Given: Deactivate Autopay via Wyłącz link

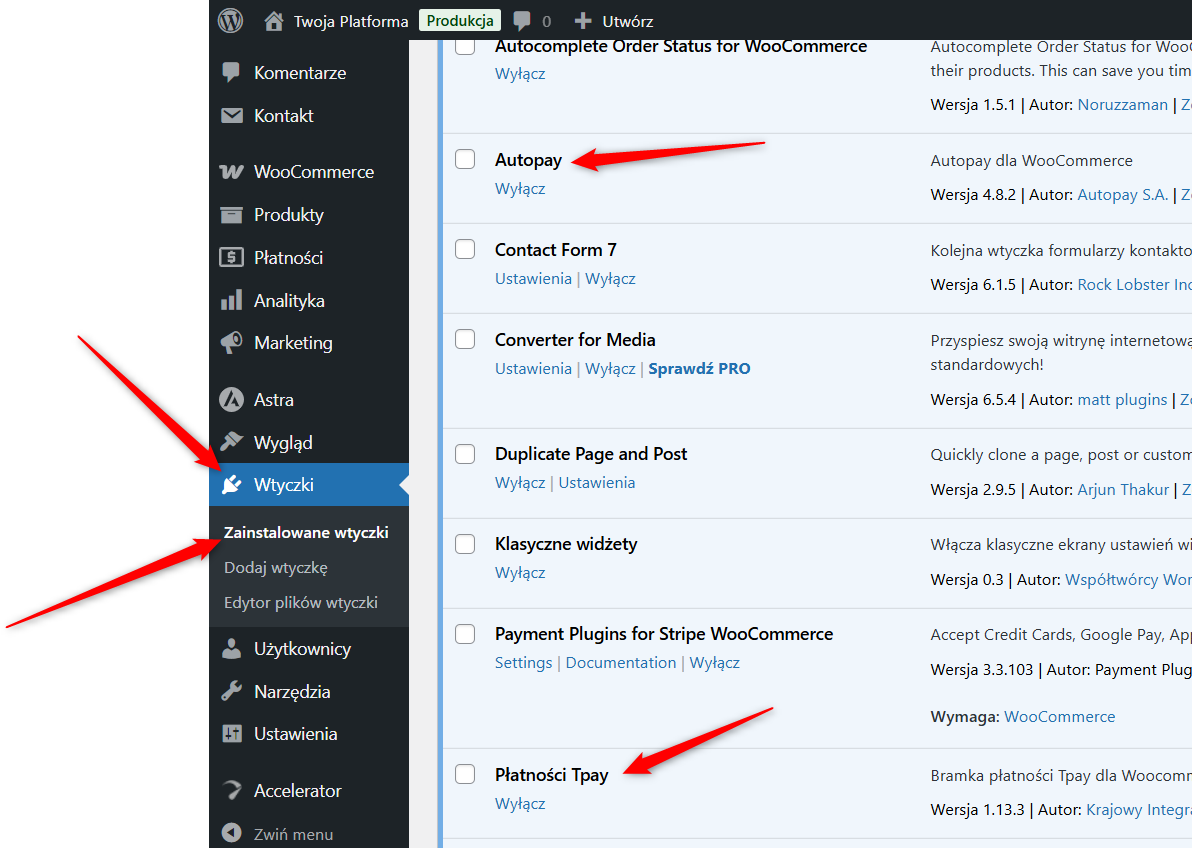Looking at the screenshot, I should point(520,189).
